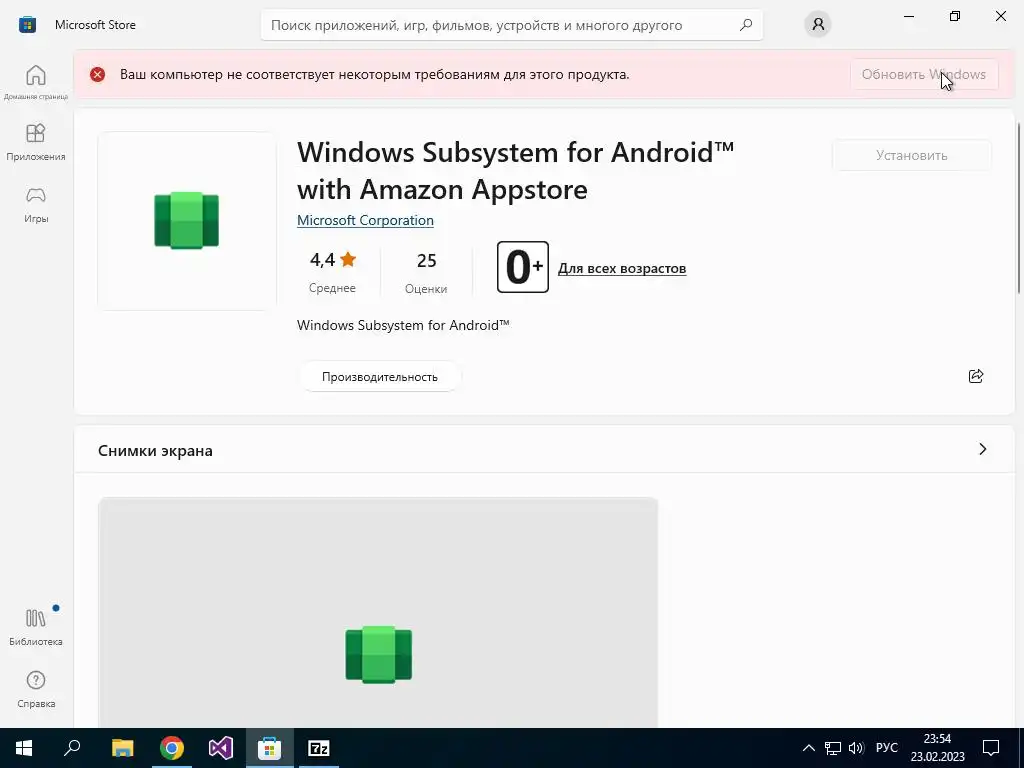Show hidden tray icons chevron
The width and height of the screenshot is (1024, 768).
[x=808, y=748]
